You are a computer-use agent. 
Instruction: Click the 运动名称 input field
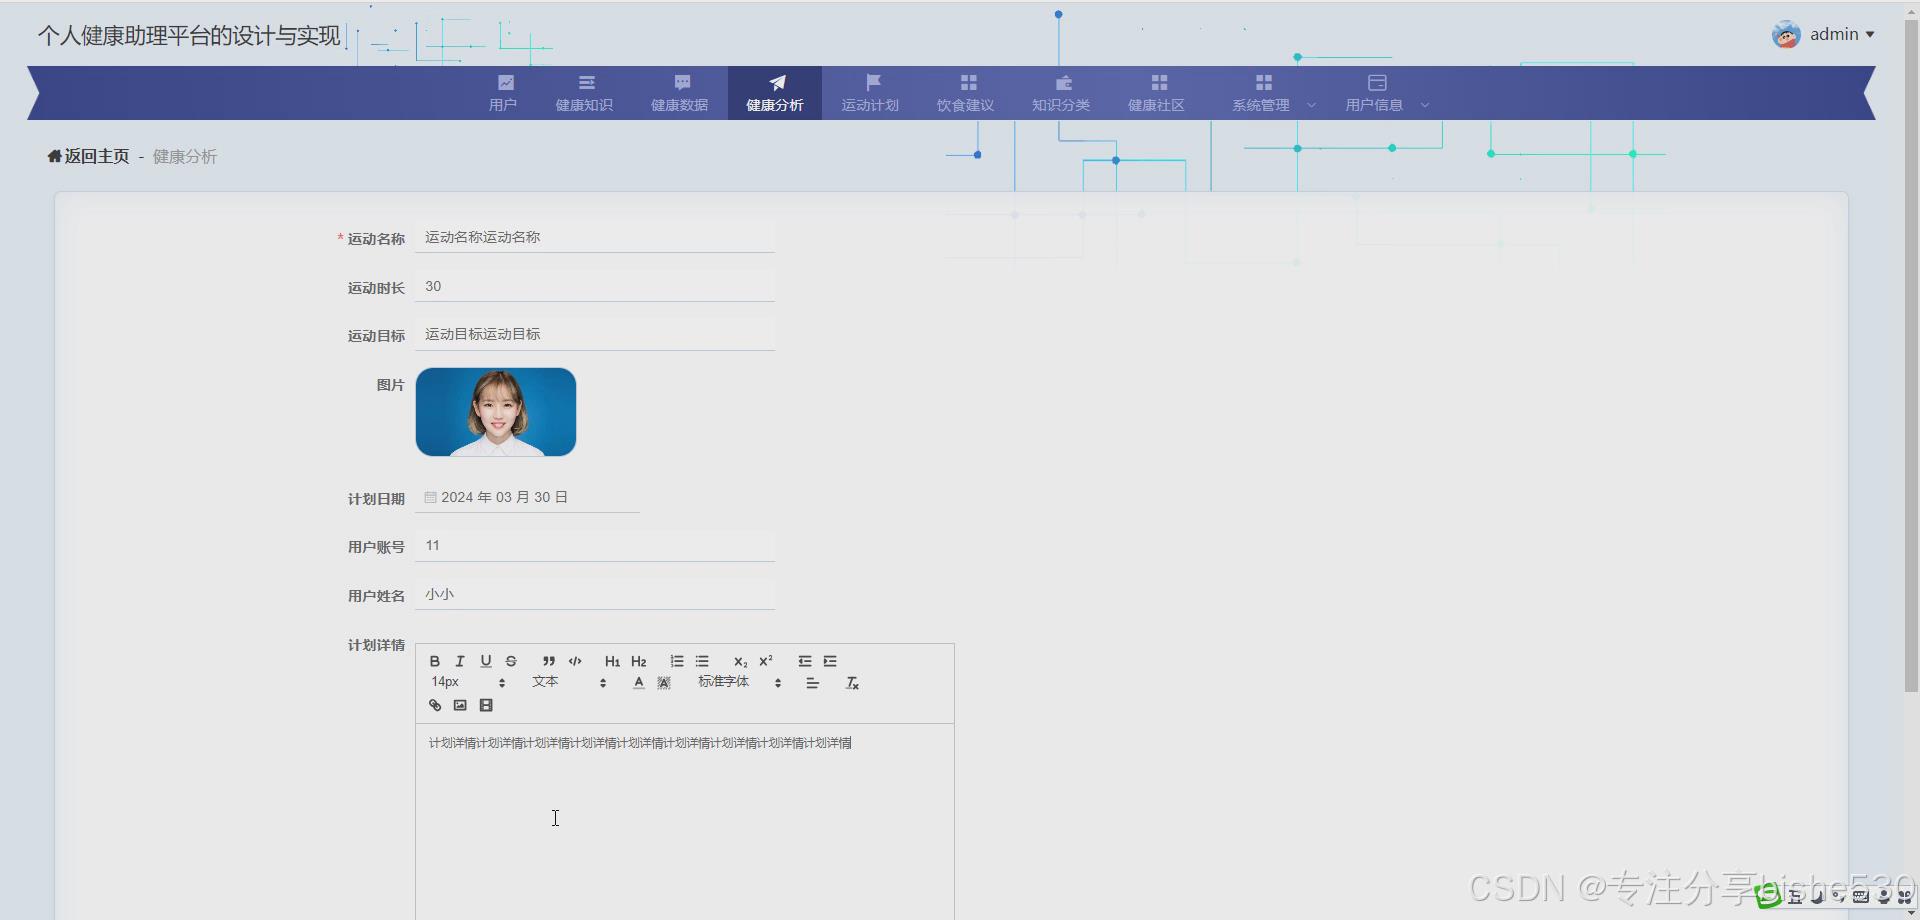tap(595, 237)
